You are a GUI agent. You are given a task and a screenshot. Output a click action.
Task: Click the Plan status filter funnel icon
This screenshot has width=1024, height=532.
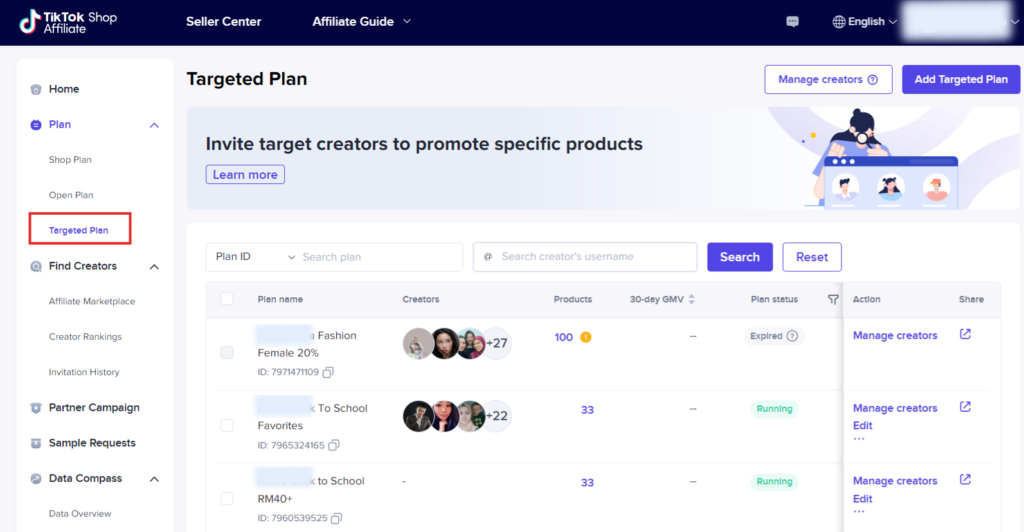(x=833, y=299)
